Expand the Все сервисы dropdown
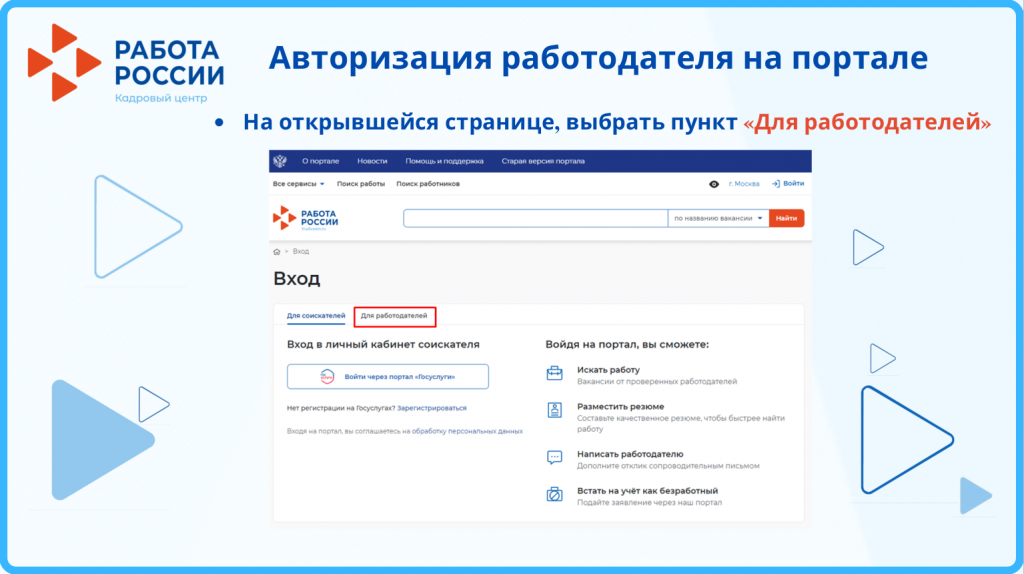The width and height of the screenshot is (1024, 574). pyautogui.click(x=298, y=184)
